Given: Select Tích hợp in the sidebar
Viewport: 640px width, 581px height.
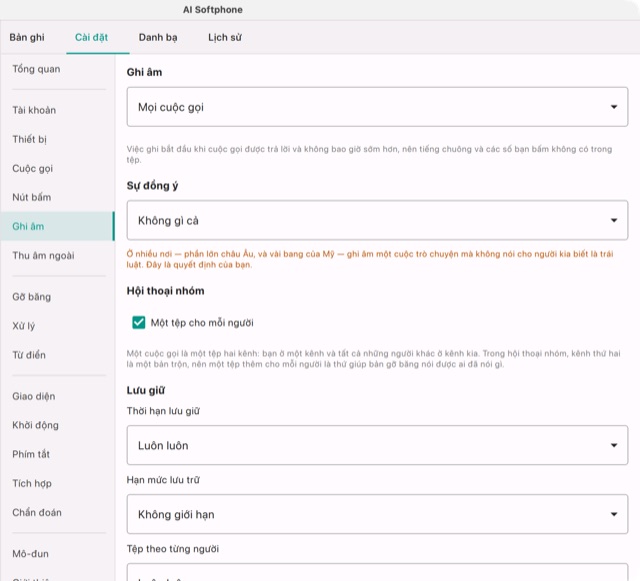Looking at the screenshot, I should [x=58, y=483].
